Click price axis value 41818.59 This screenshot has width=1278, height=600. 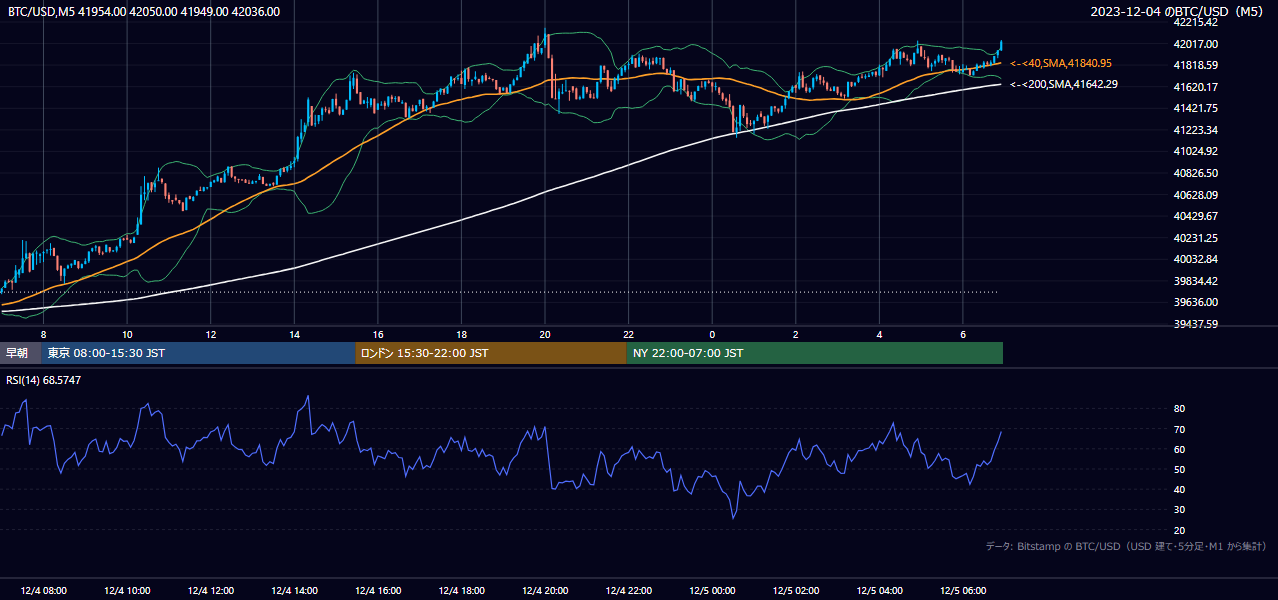(x=1197, y=65)
